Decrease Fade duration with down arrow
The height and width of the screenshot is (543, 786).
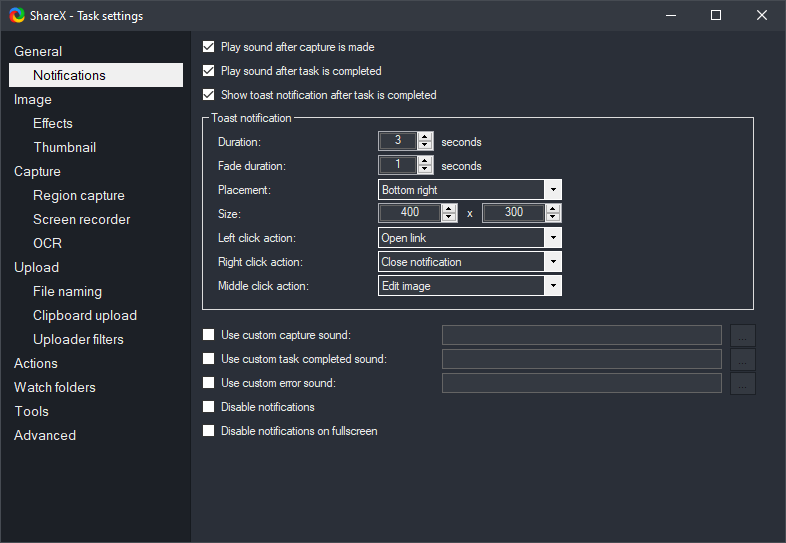[425, 170]
